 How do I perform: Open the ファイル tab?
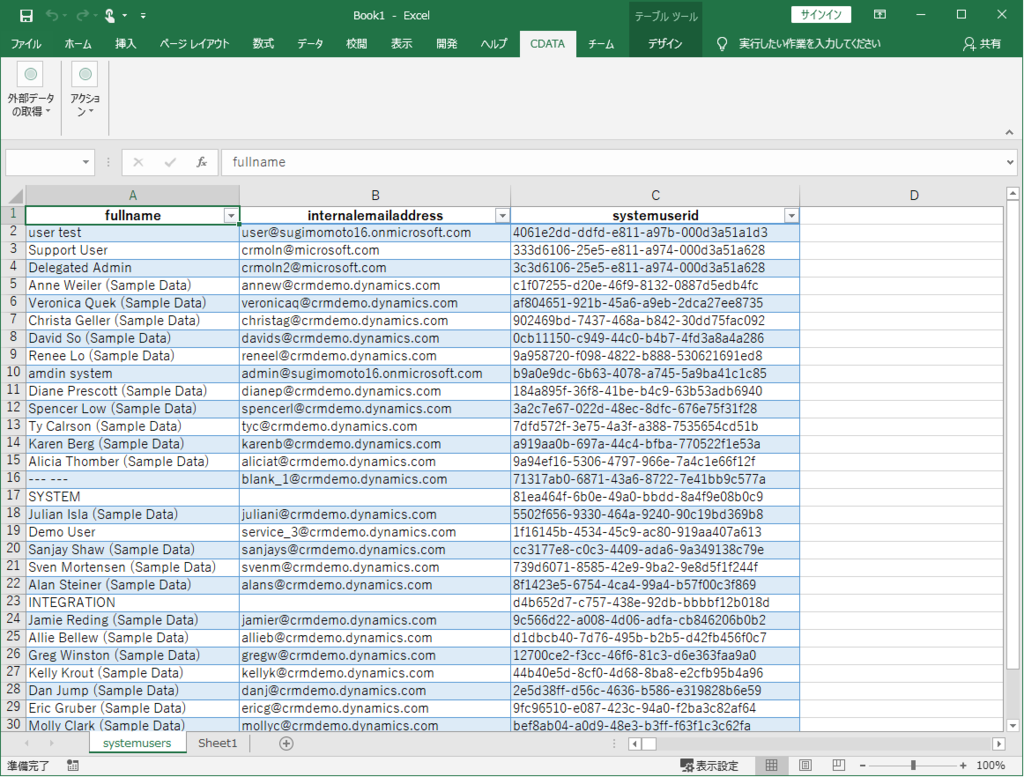point(26,44)
